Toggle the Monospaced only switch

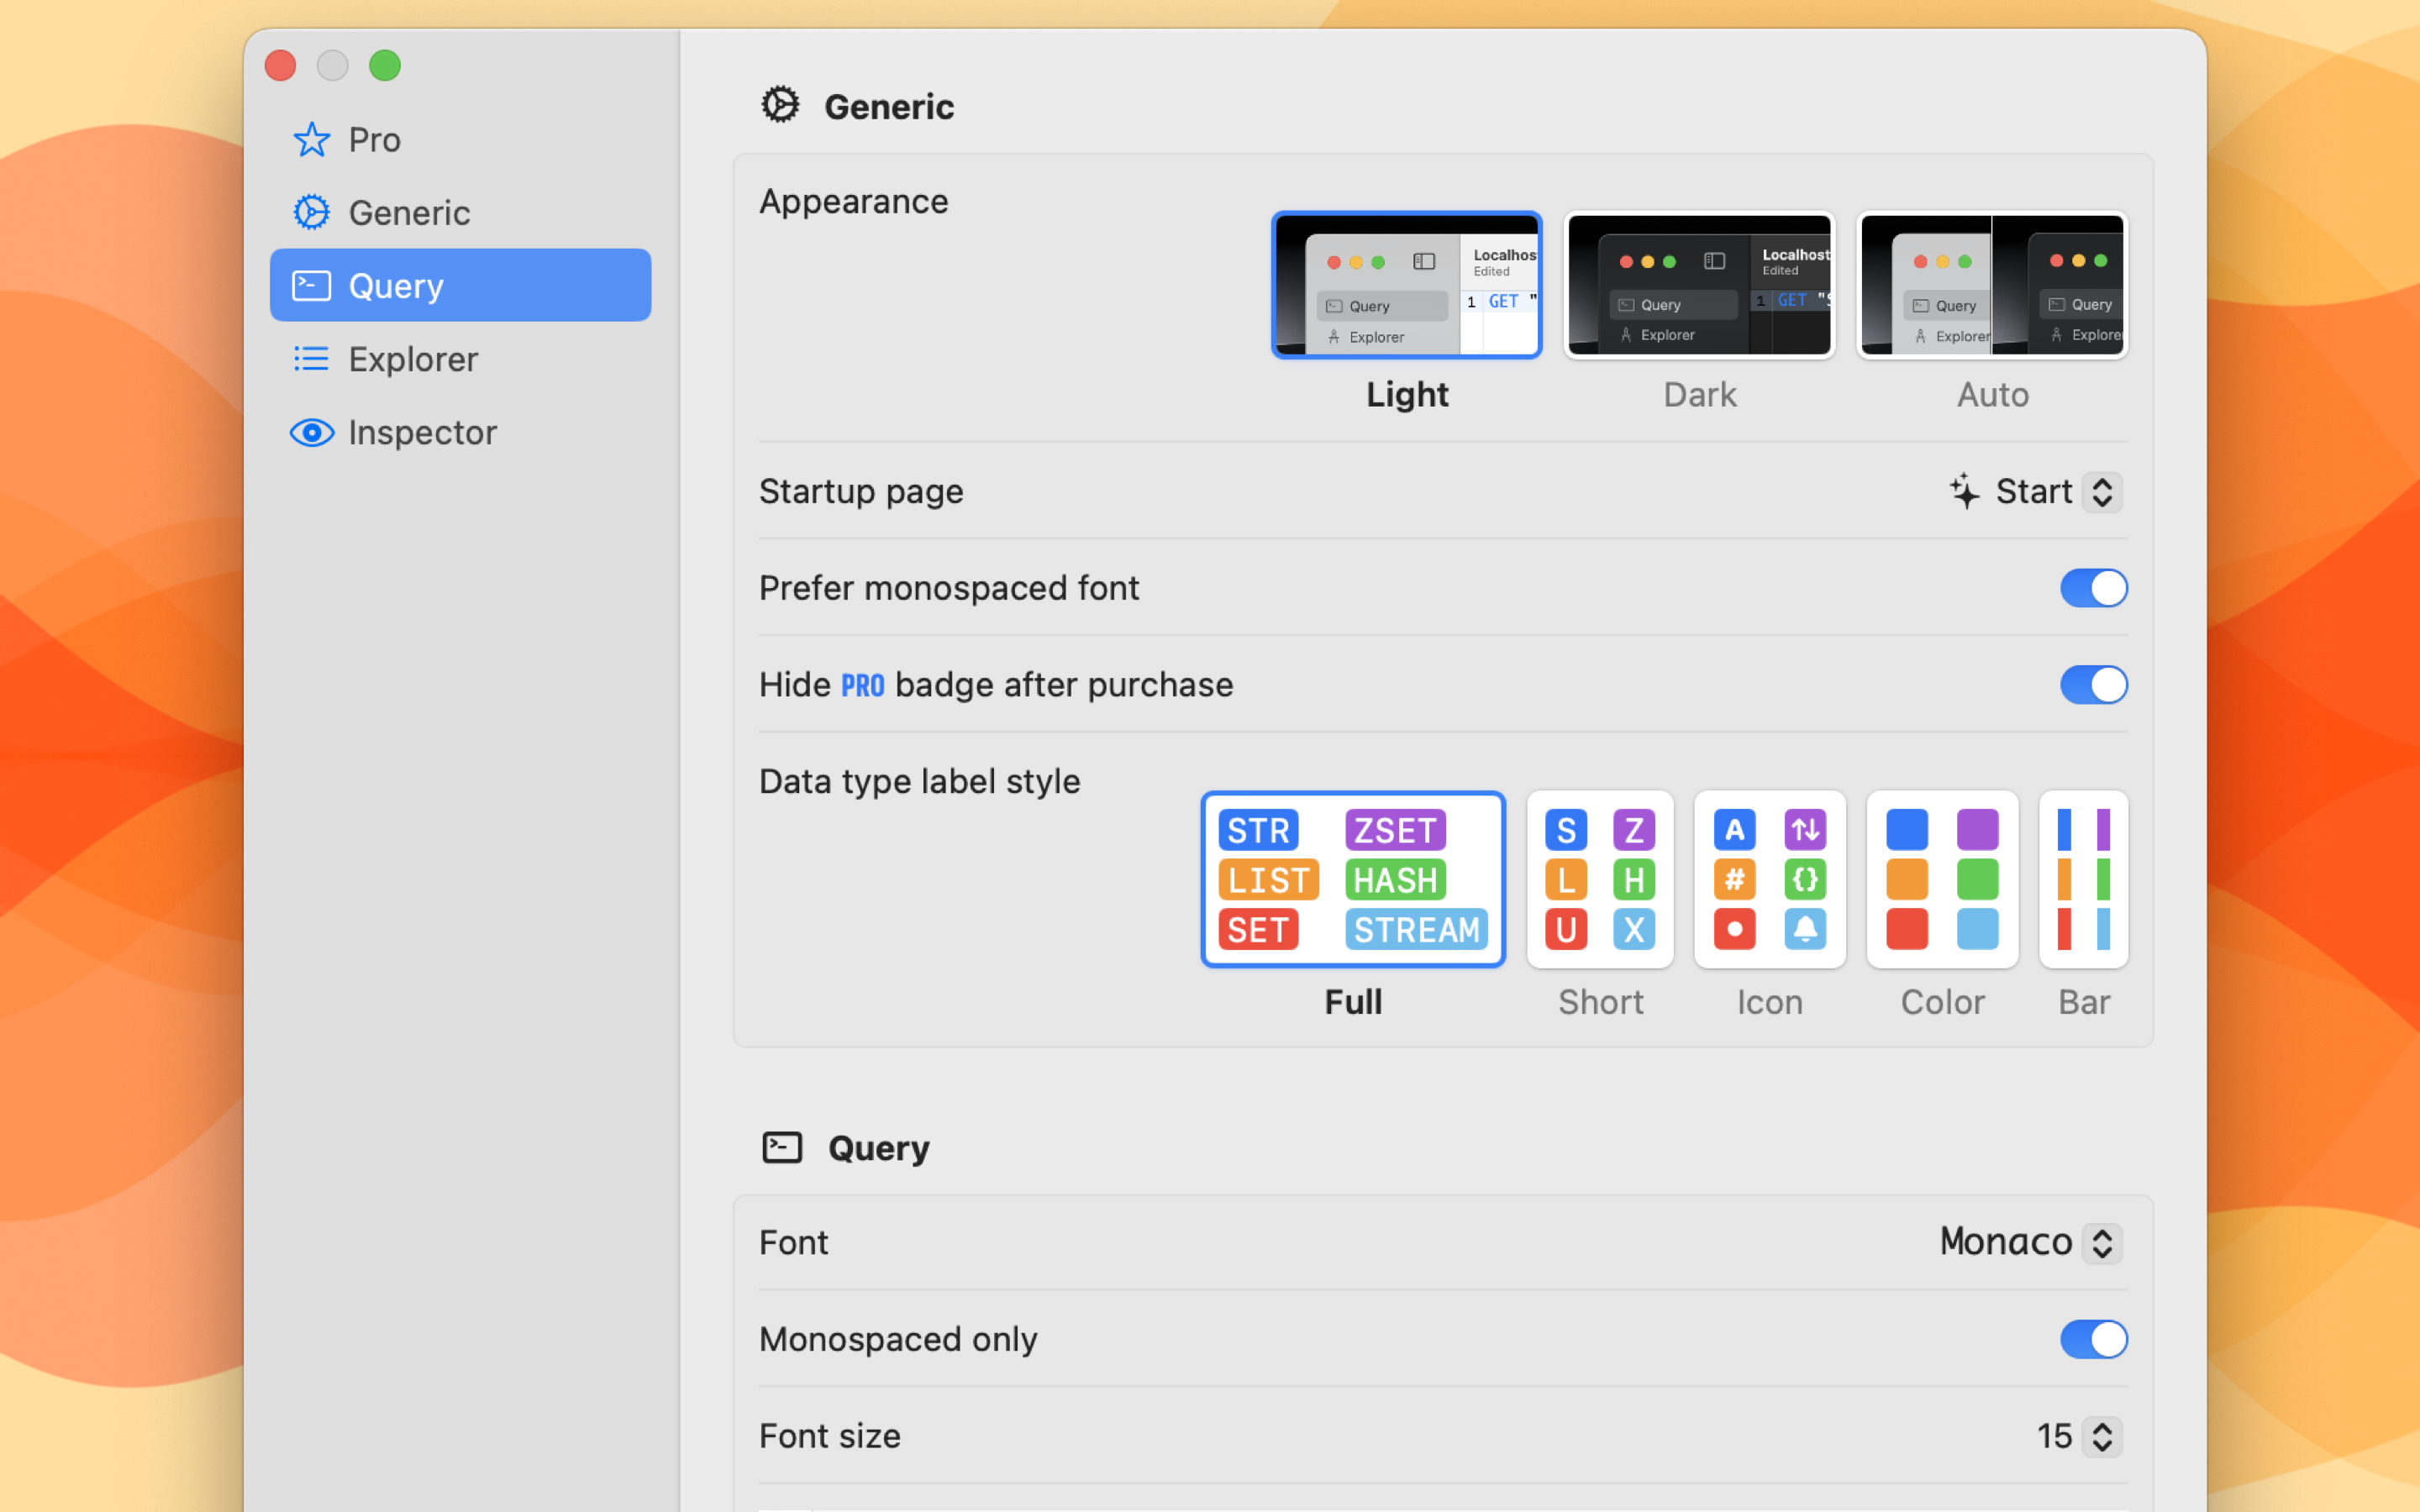tap(2093, 1339)
